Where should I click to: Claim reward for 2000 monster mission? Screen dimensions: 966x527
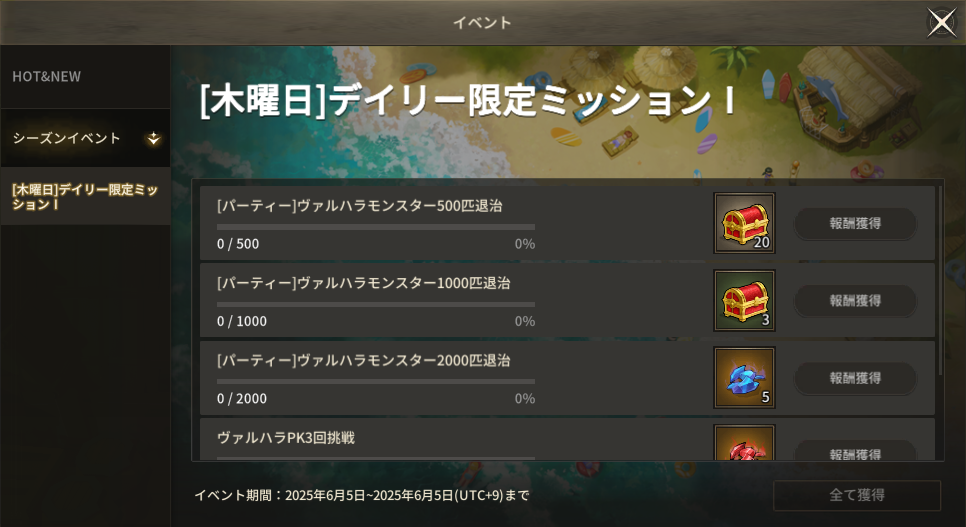855,378
